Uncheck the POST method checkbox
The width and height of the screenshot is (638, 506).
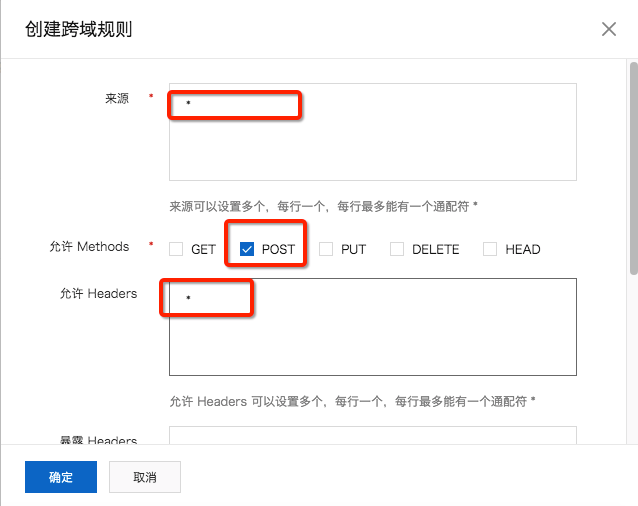(247, 249)
